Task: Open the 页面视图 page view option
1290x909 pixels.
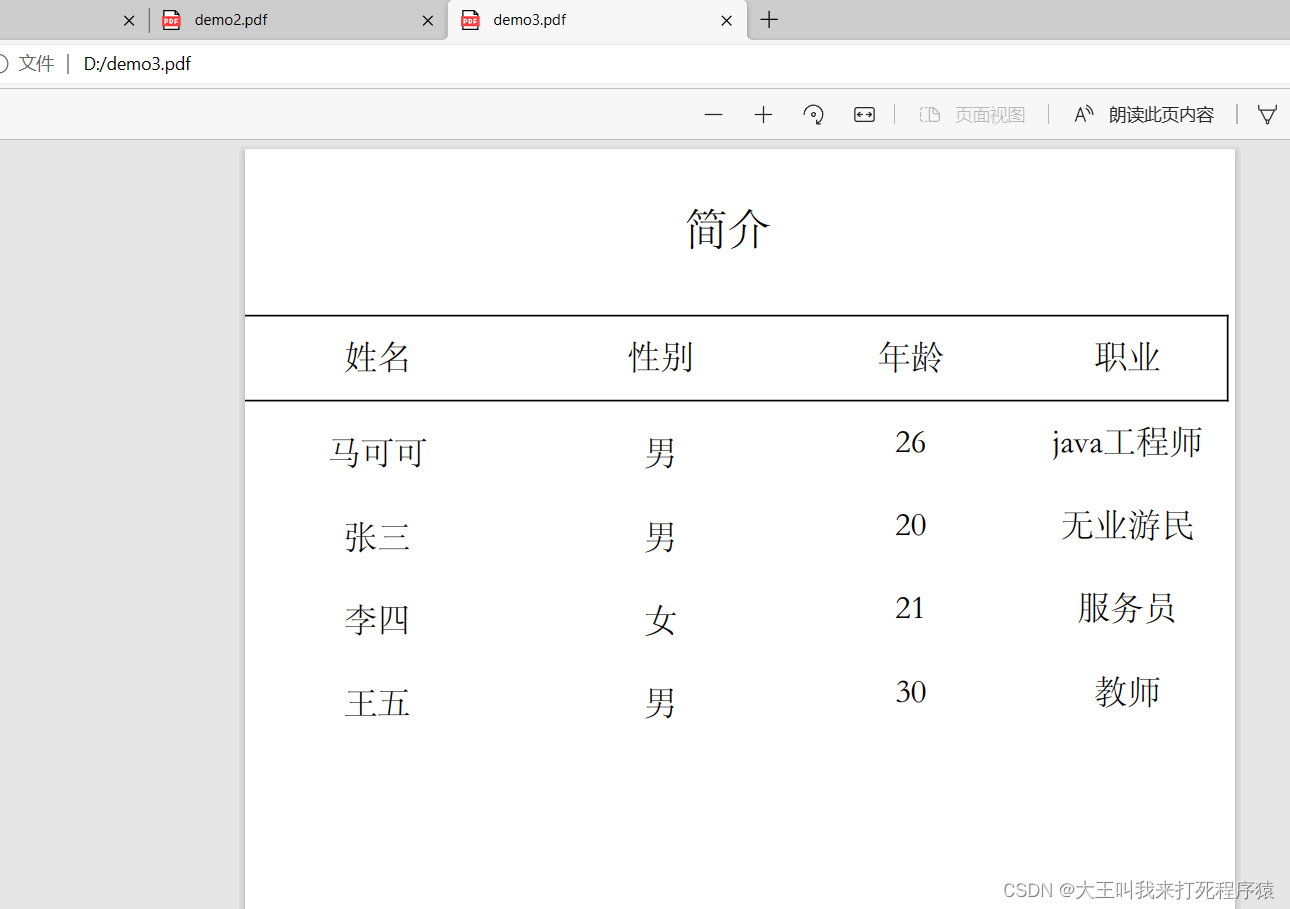Action: click(973, 115)
